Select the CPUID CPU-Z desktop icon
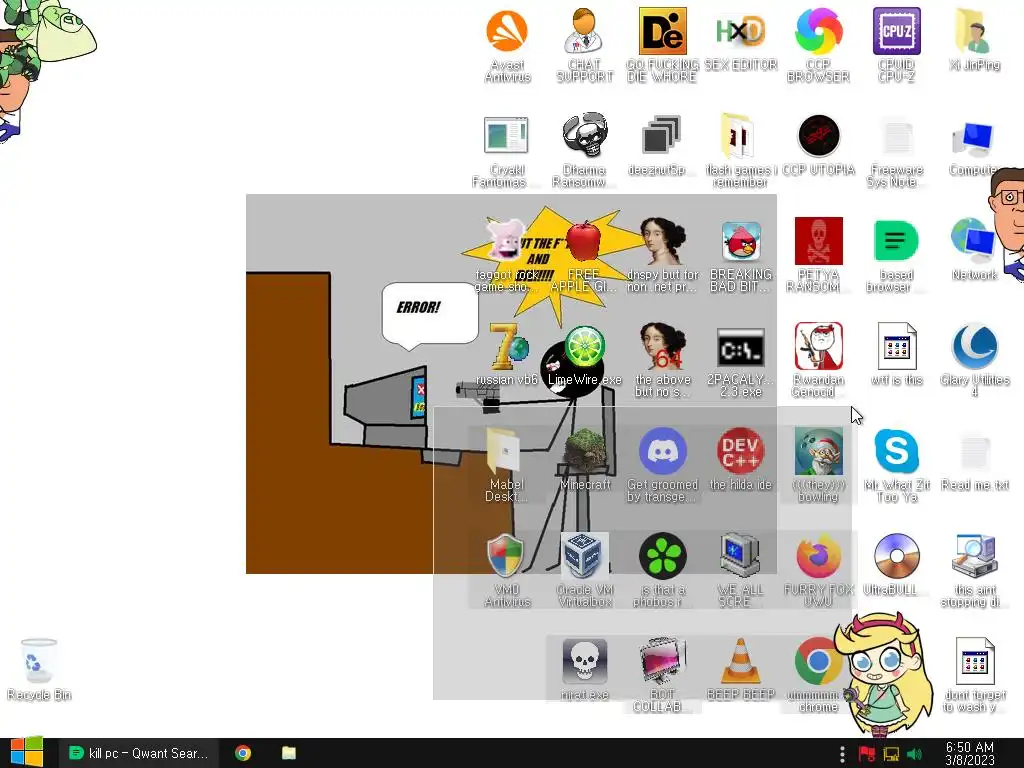The height and width of the screenshot is (768, 1024). pyautogui.click(x=897, y=45)
